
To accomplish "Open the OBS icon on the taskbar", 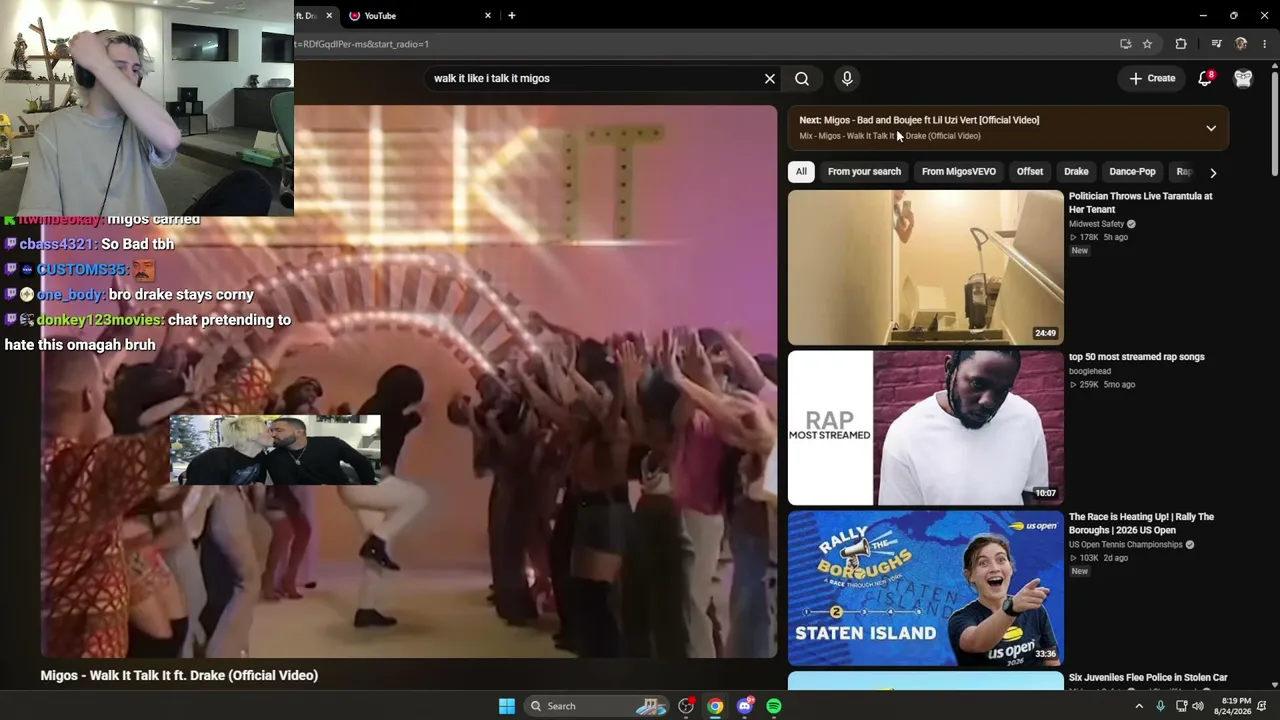I will tap(686, 706).
